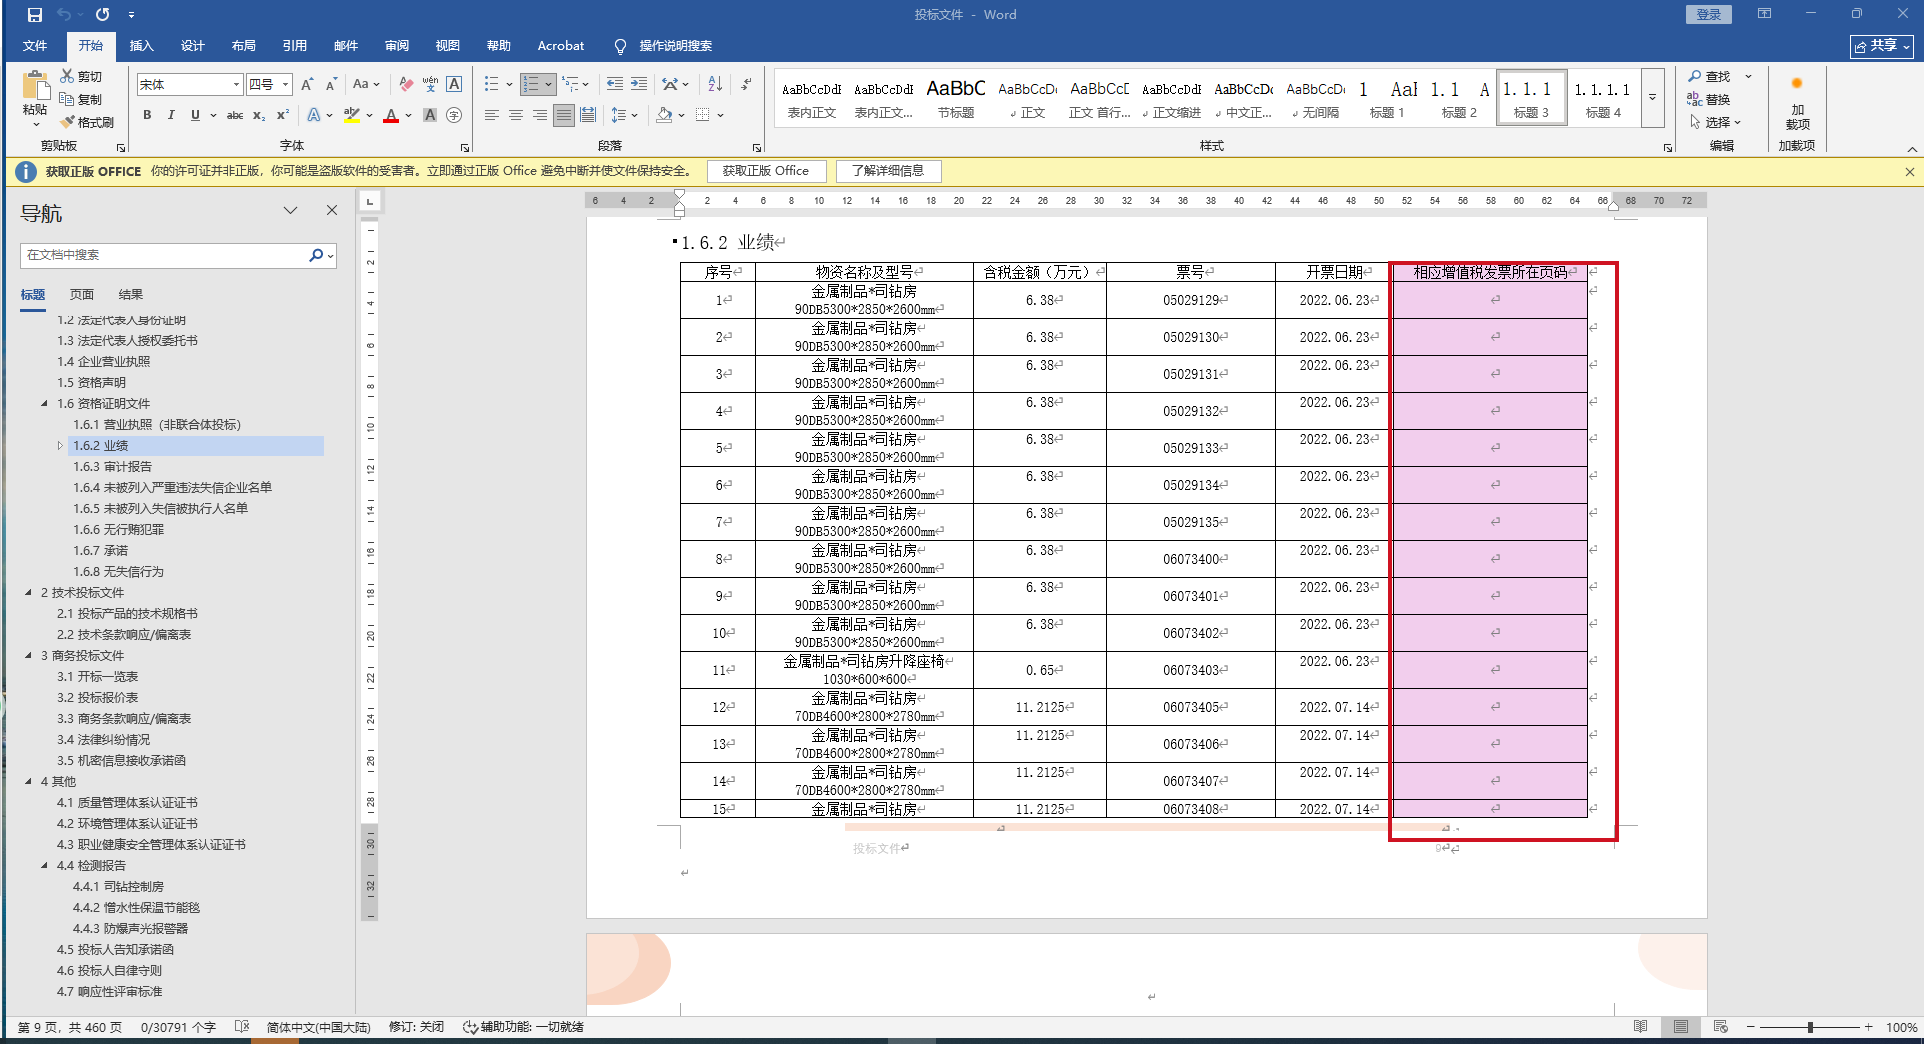Open the bullets list dropdown arrow
Image resolution: width=1924 pixels, height=1044 pixels.
(509, 85)
